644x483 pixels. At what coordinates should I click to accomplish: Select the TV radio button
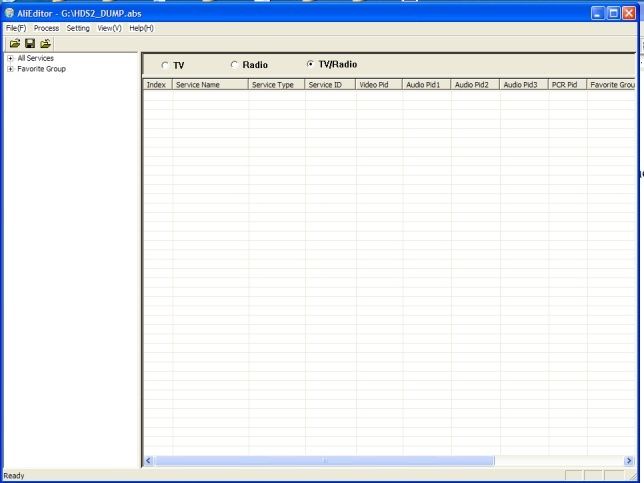pos(165,65)
